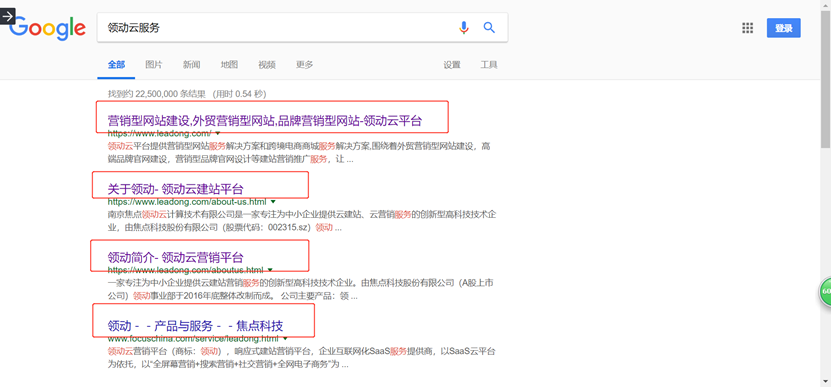Switch to the 图片 tab
831x387 pixels.
pos(154,65)
